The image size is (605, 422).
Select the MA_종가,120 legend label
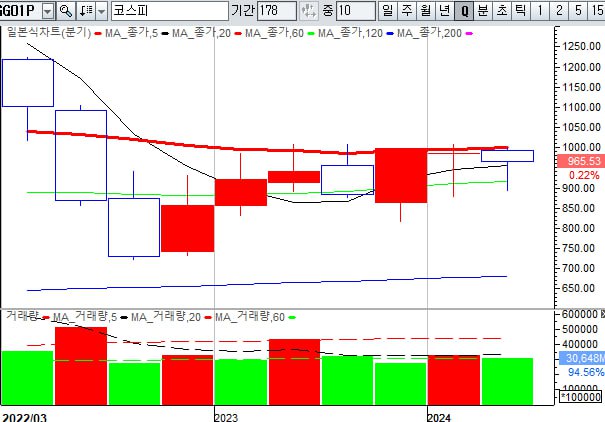[350, 33]
